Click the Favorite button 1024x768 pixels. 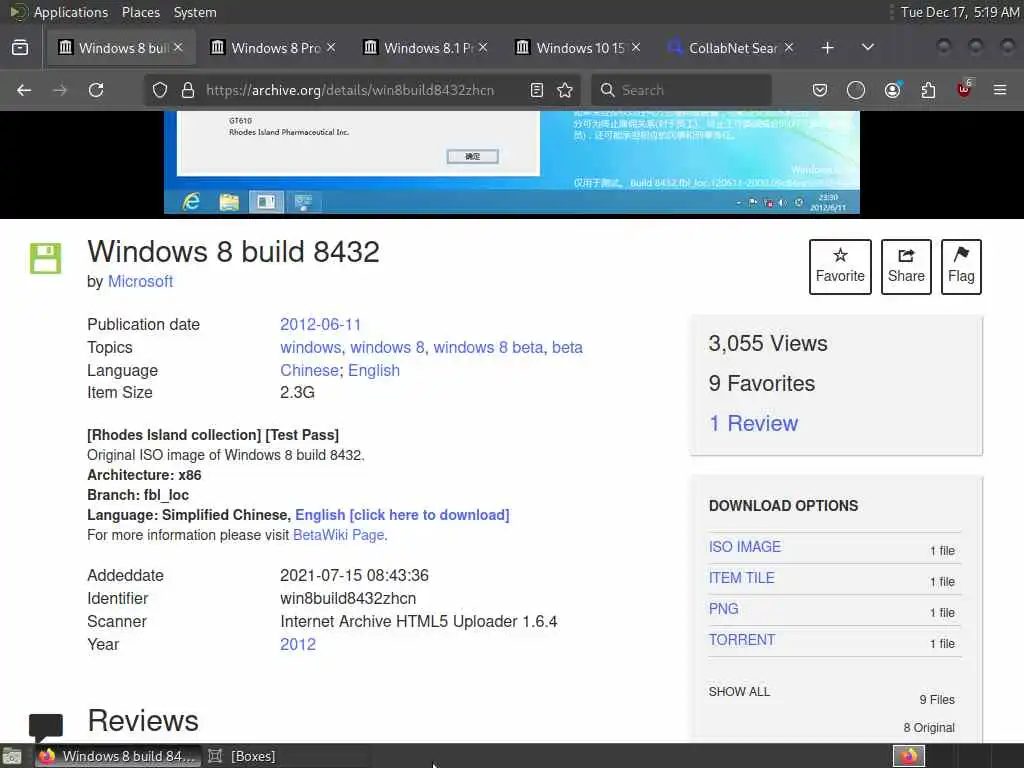pos(840,266)
